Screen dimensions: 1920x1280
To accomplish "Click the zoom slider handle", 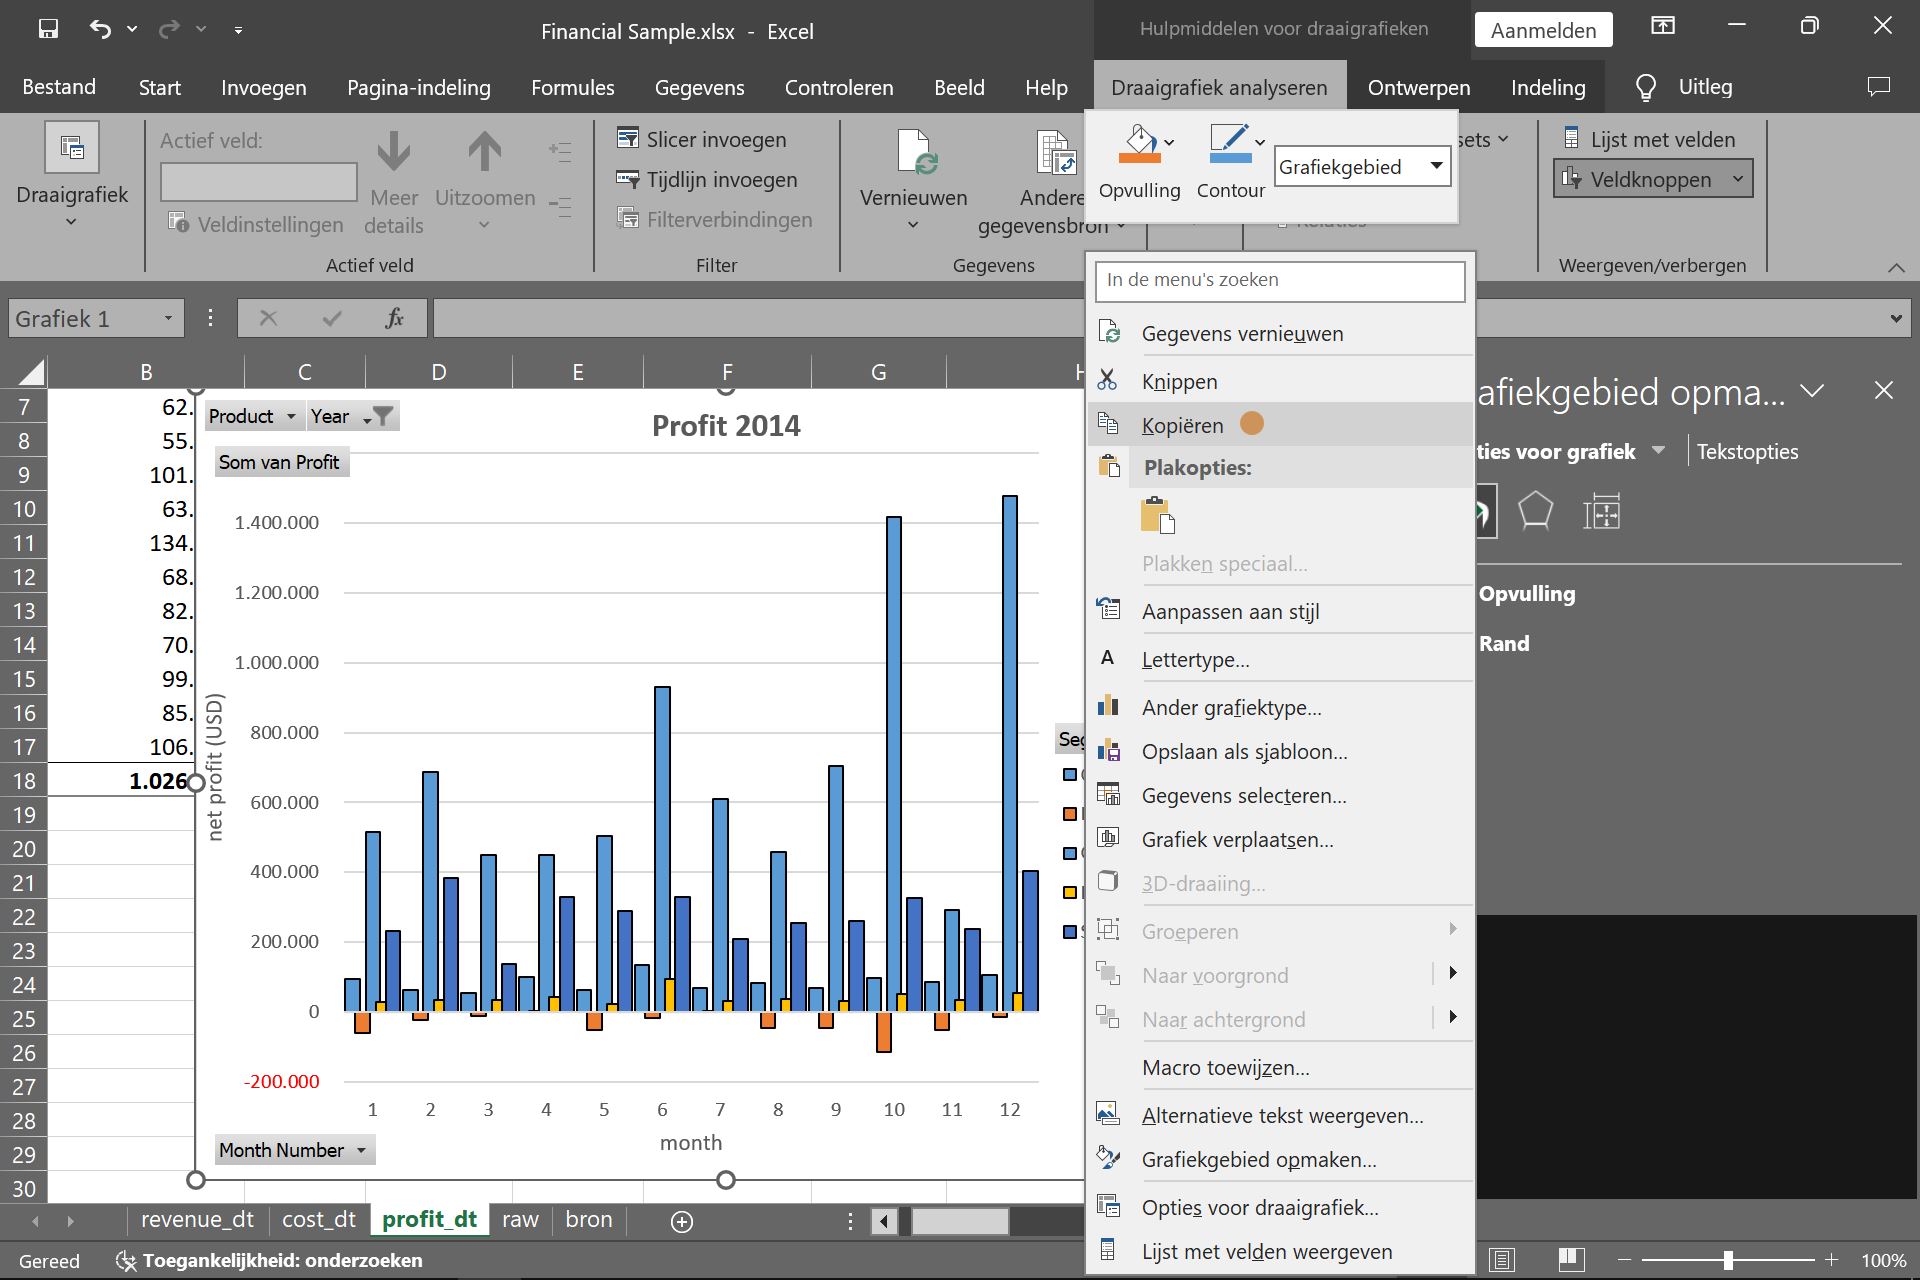I will pyautogui.click(x=1728, y=1260).
